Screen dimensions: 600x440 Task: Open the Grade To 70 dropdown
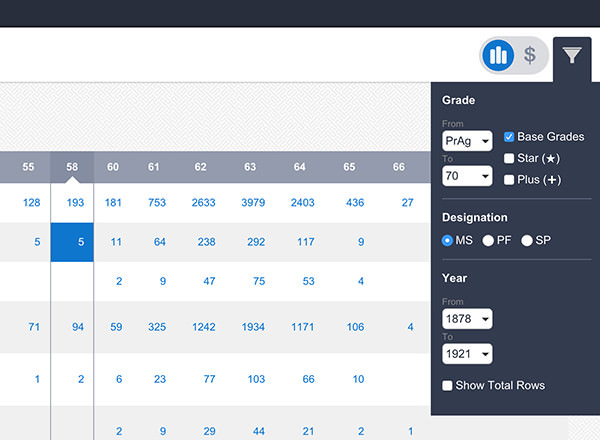467,176
